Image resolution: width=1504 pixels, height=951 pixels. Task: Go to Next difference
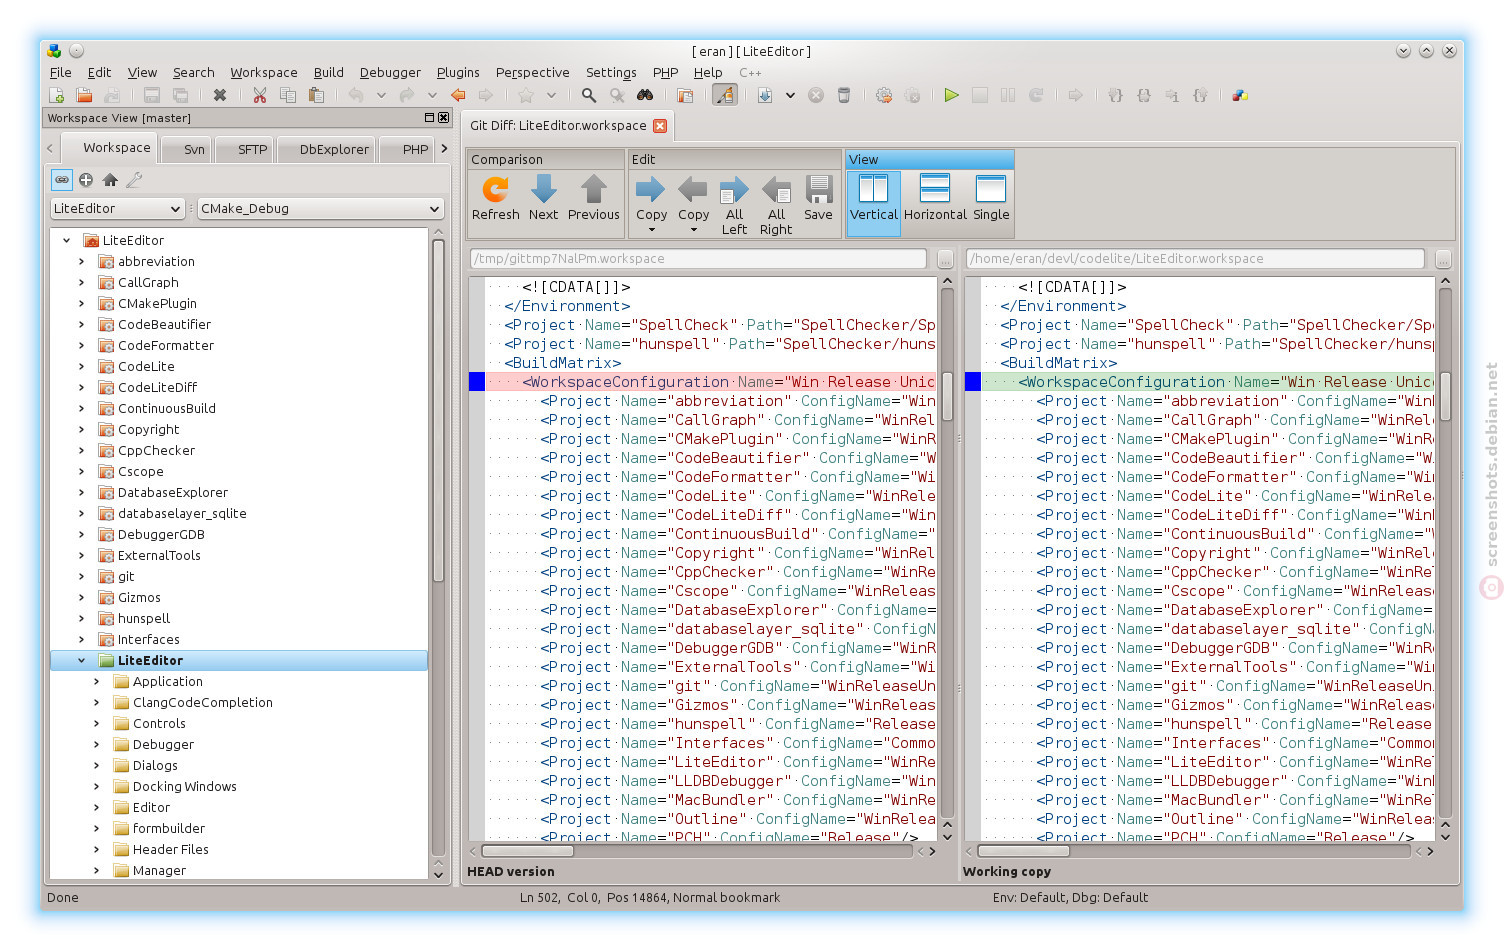click(x=543, y=198)
